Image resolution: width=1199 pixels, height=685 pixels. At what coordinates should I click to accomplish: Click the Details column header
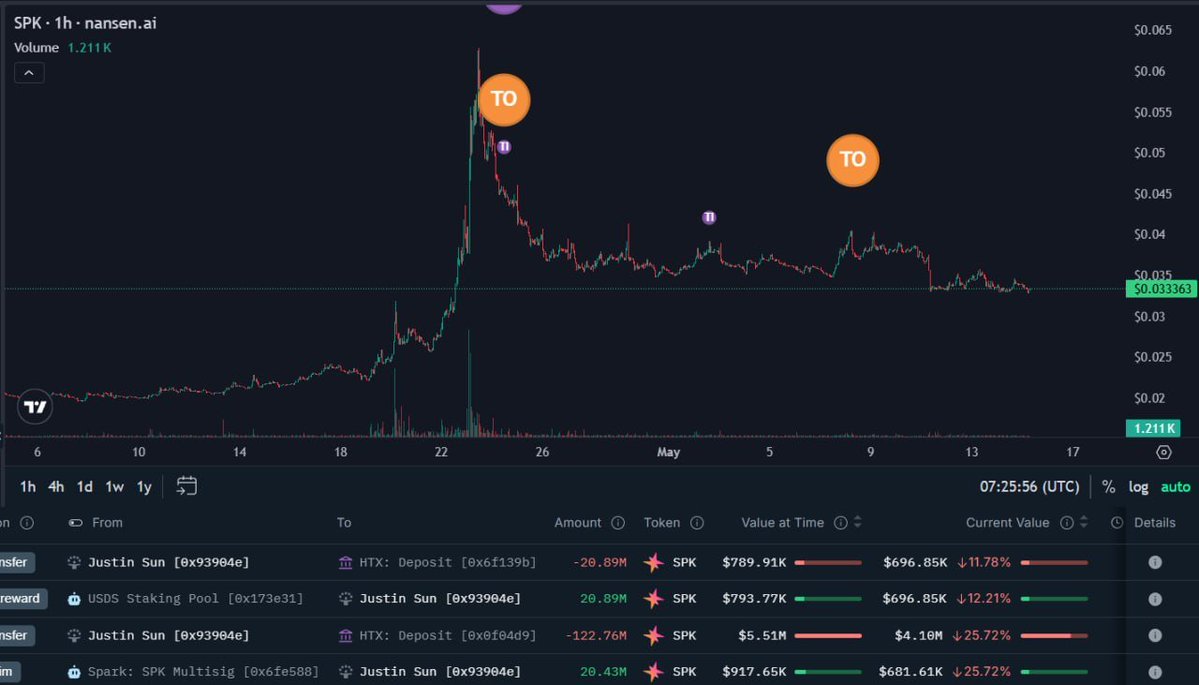tap(1155, 523)
